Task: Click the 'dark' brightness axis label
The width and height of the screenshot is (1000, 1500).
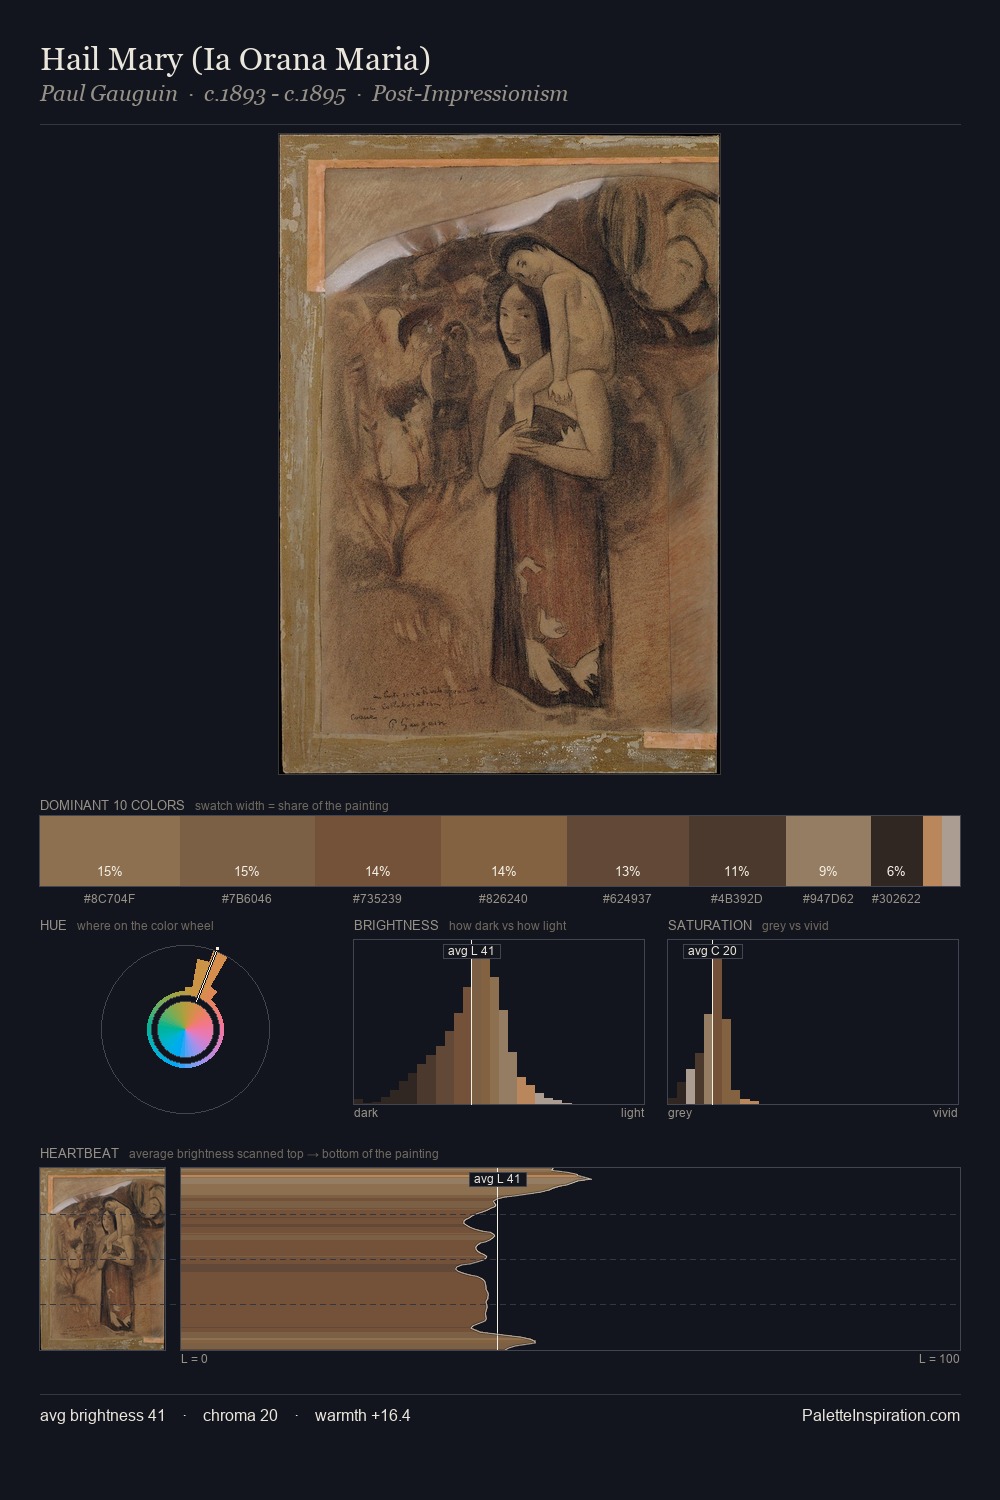Action: coord(366,1113)
